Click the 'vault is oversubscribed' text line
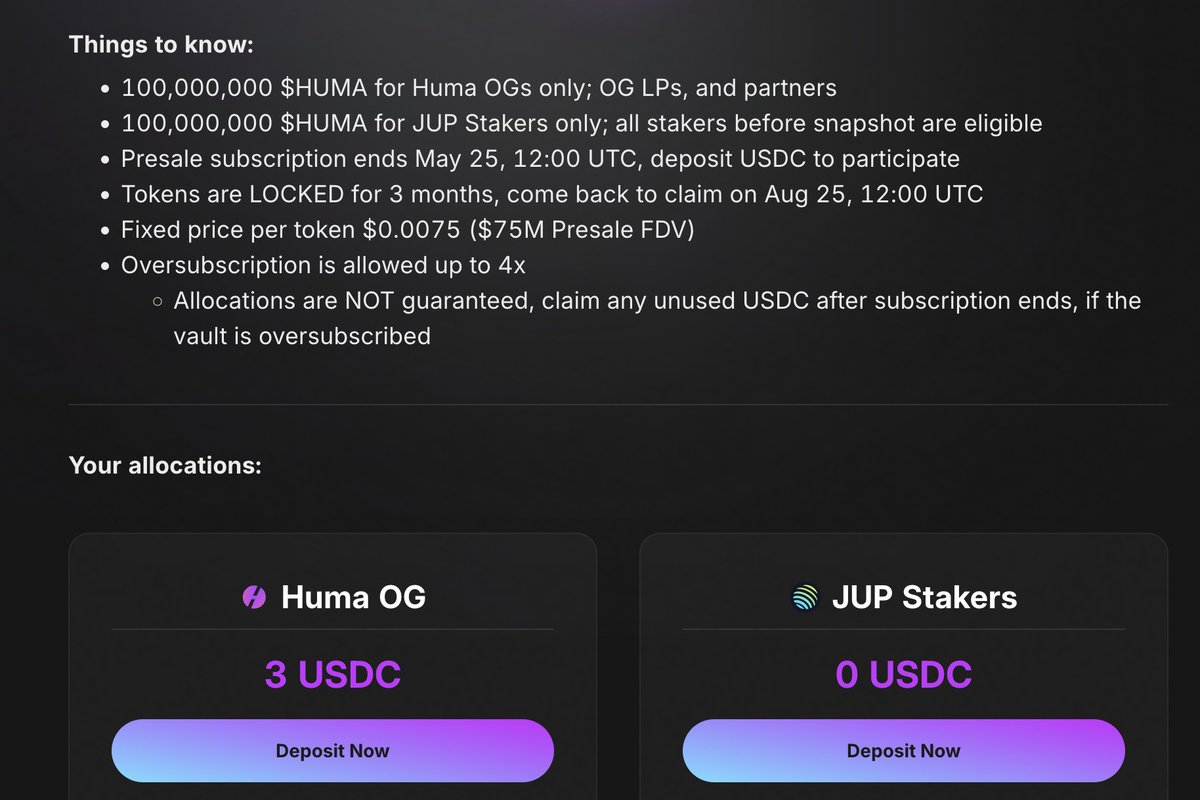Screen dimensions: 1200x800 (302, 336)
